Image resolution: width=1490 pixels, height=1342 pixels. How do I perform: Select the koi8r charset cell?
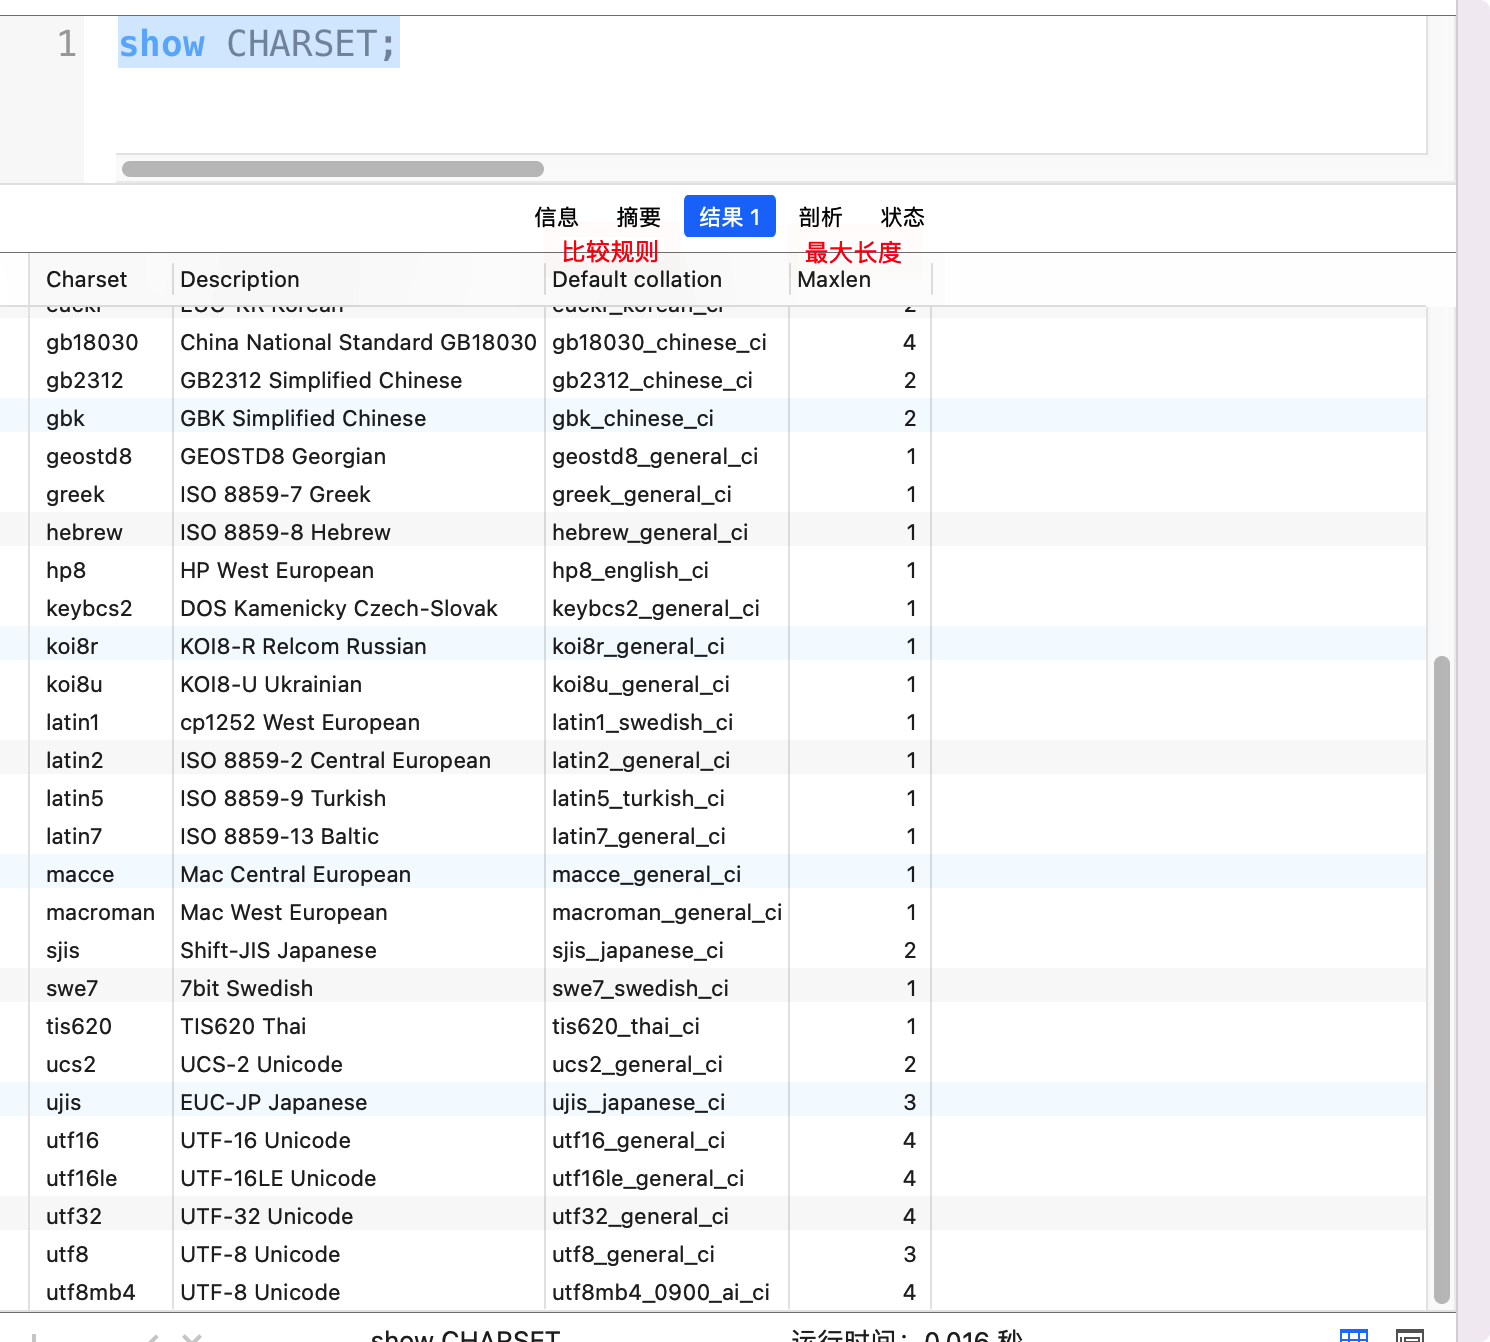pyautogui.click(x=72, y=646)
